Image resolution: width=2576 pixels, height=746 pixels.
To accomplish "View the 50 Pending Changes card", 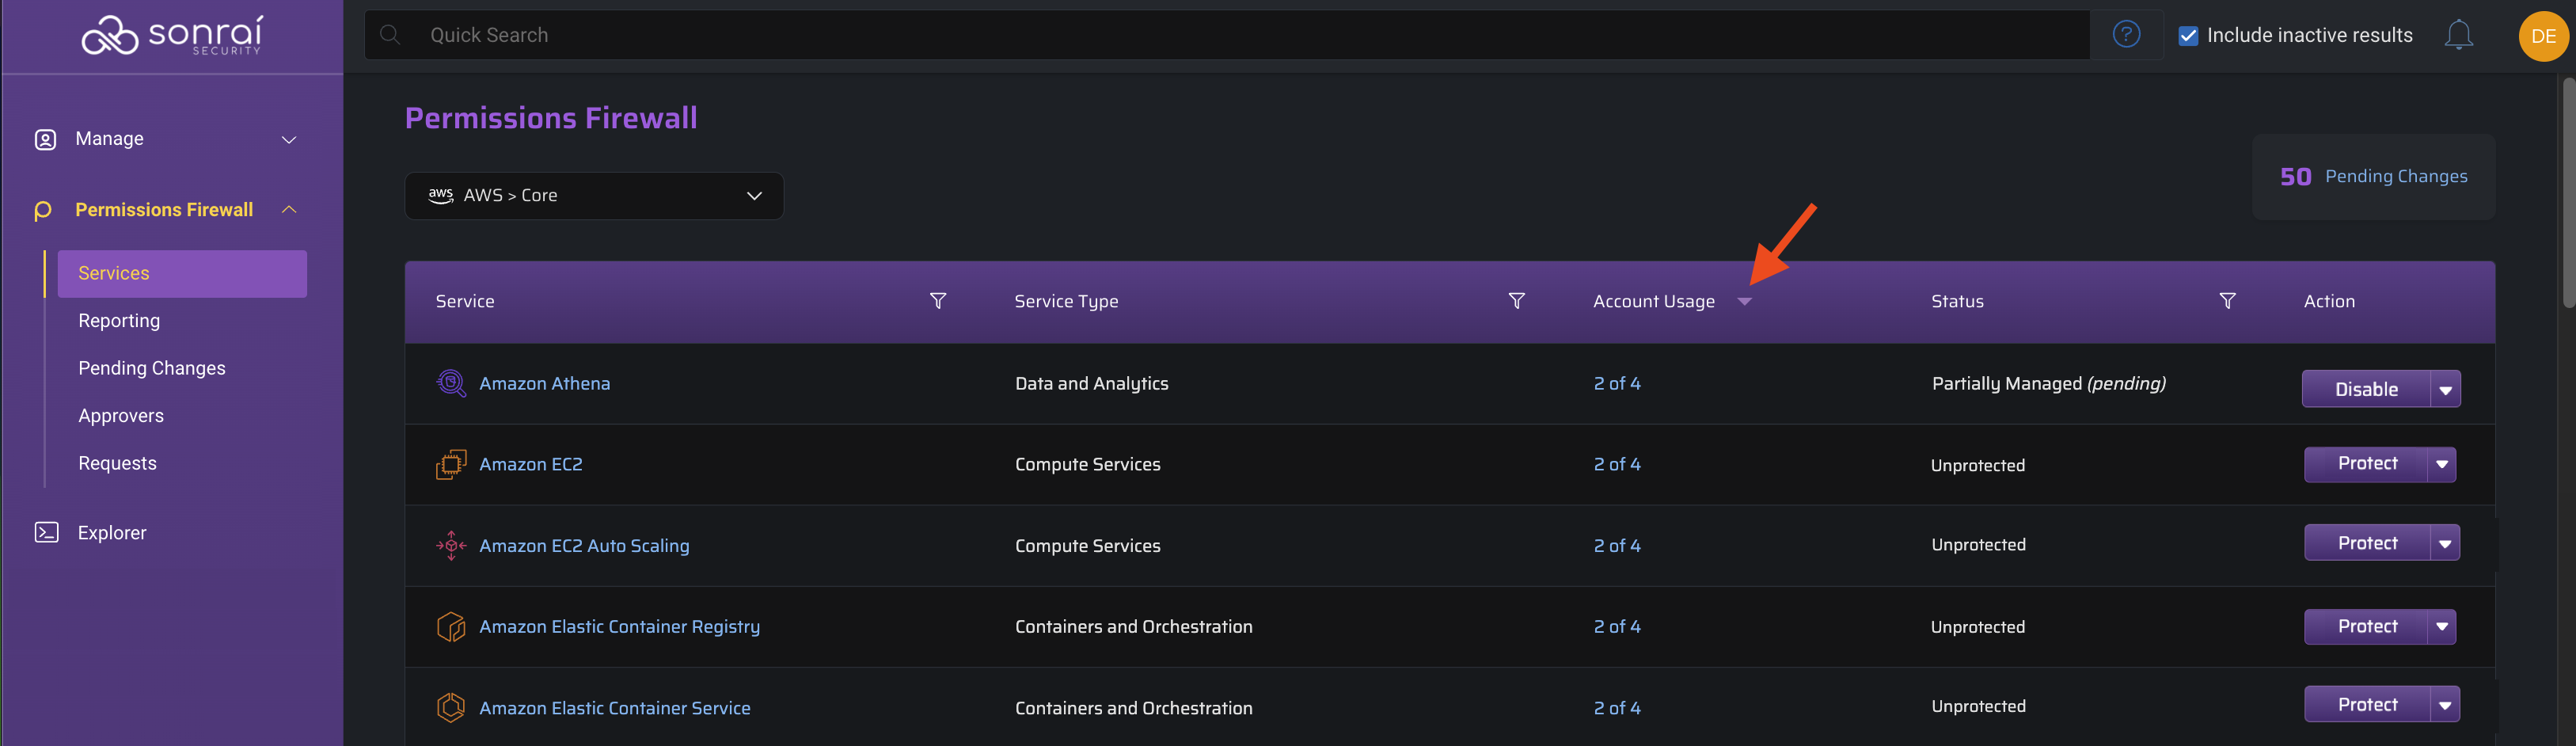I will (x=2373, y=177).
